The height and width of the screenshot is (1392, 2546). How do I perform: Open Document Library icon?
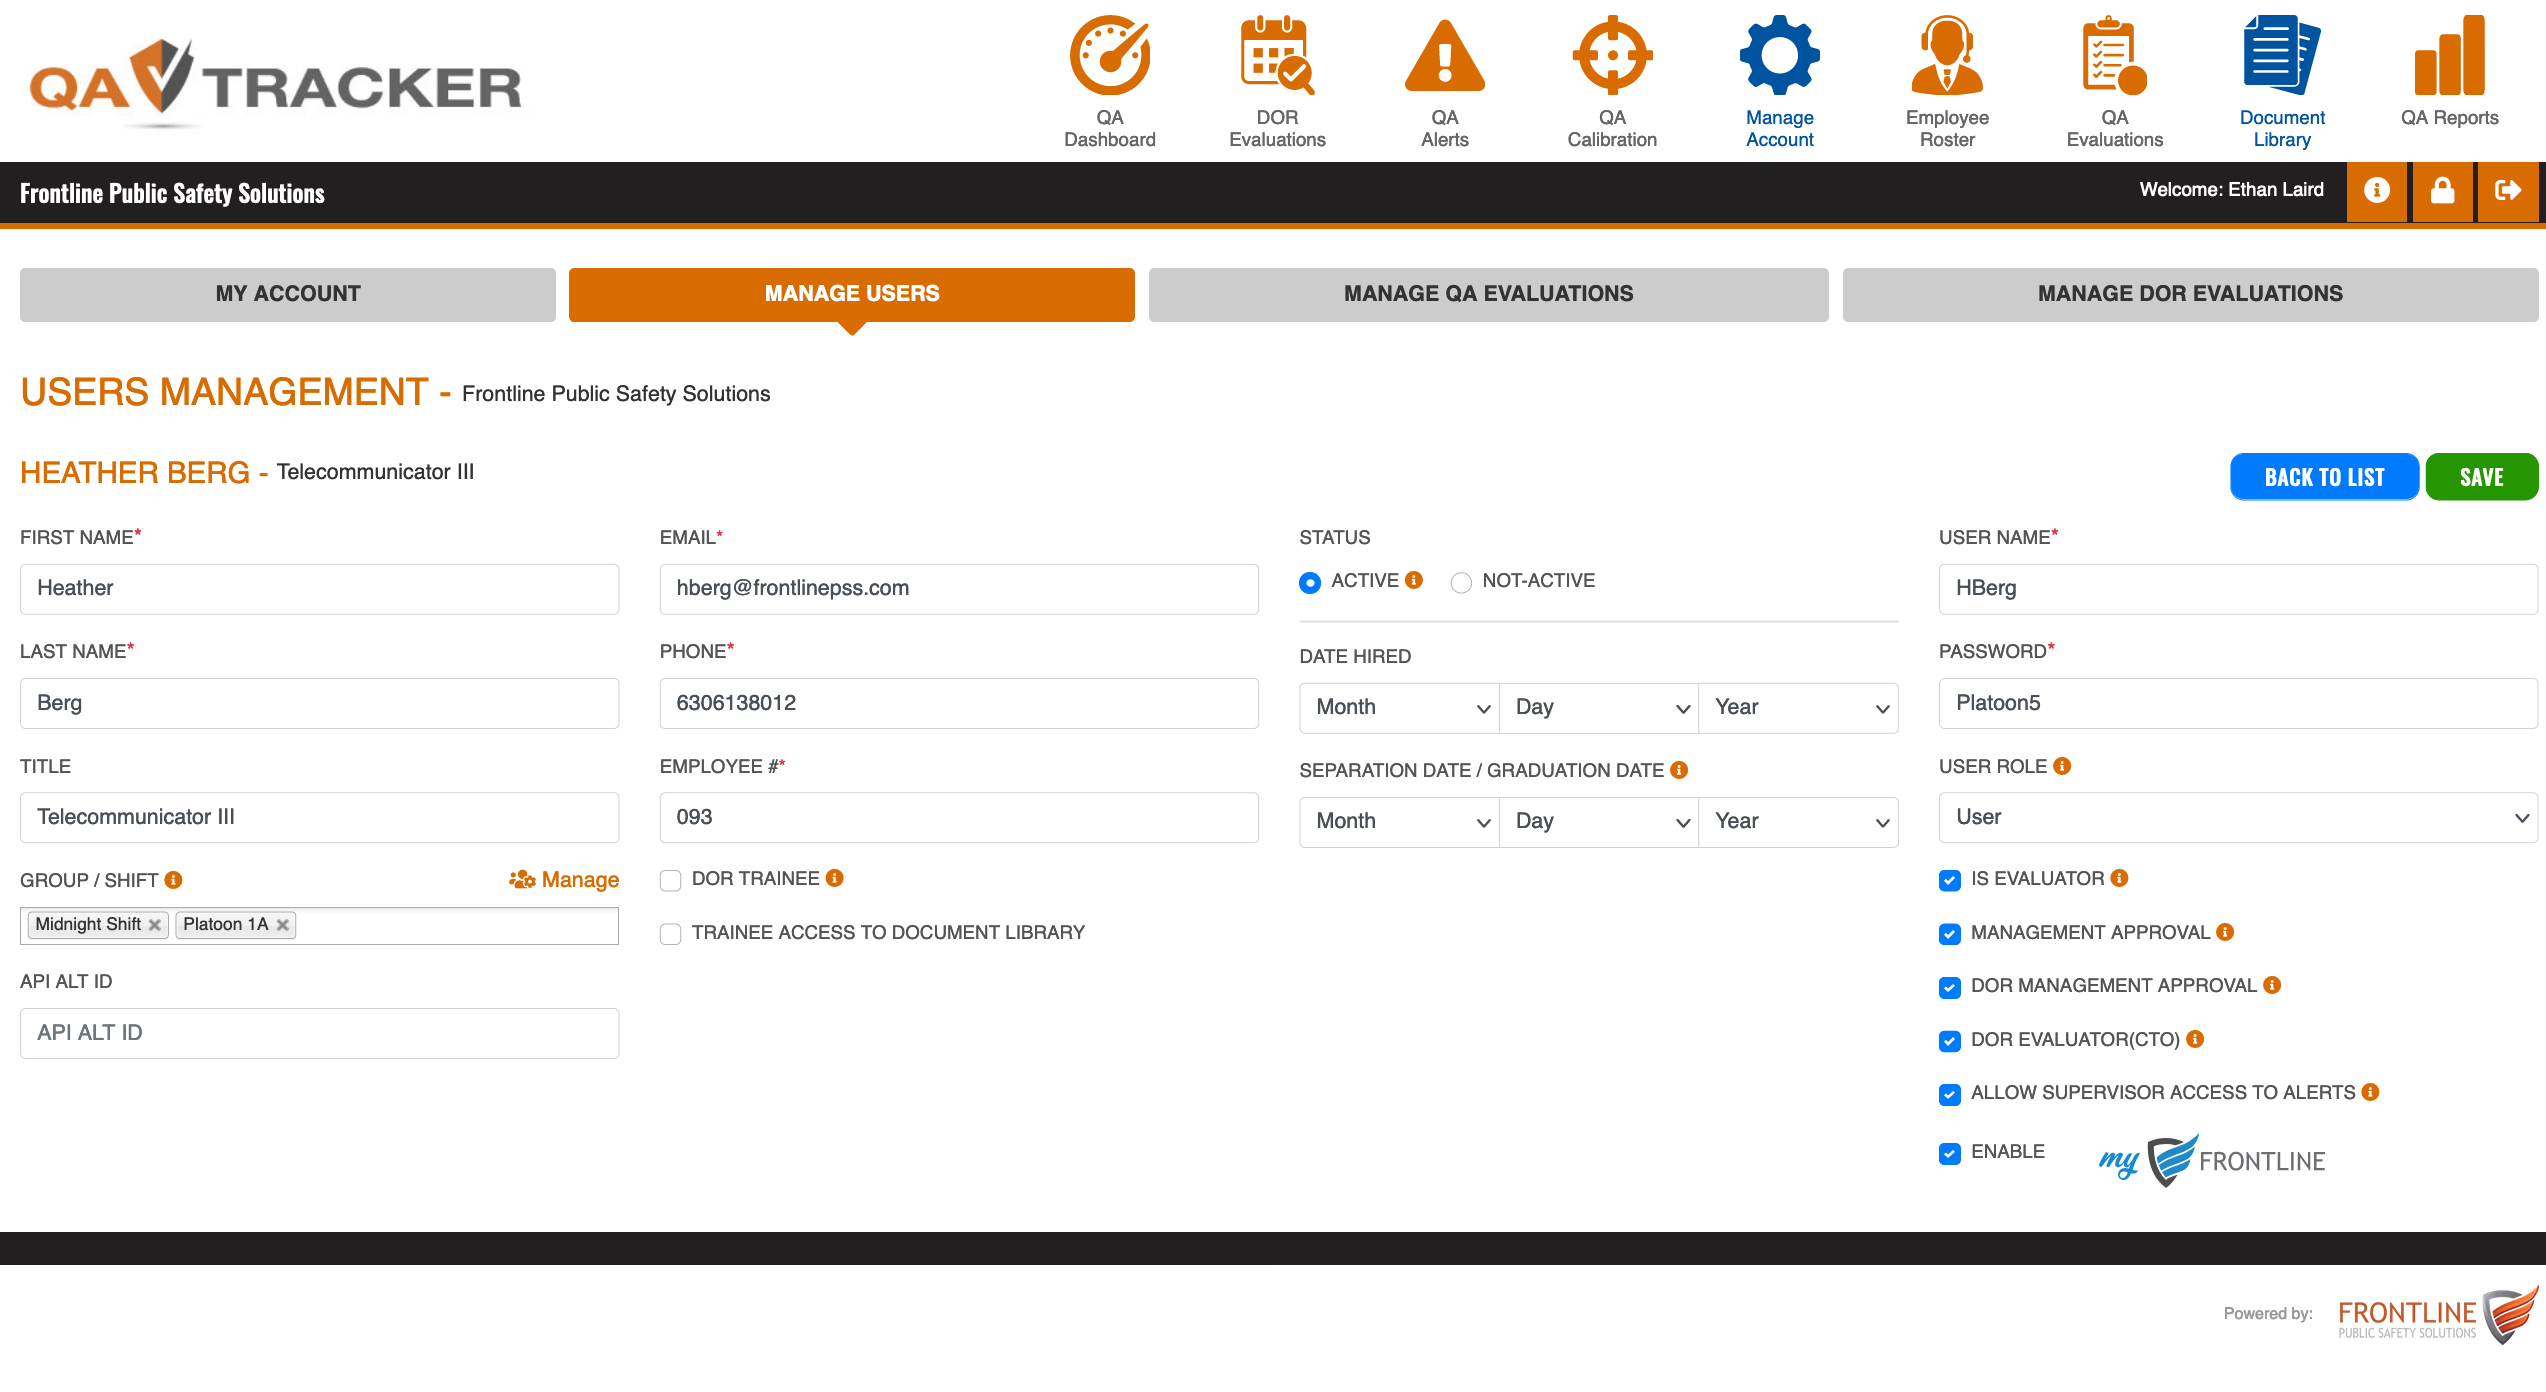tap(2282, 55)
